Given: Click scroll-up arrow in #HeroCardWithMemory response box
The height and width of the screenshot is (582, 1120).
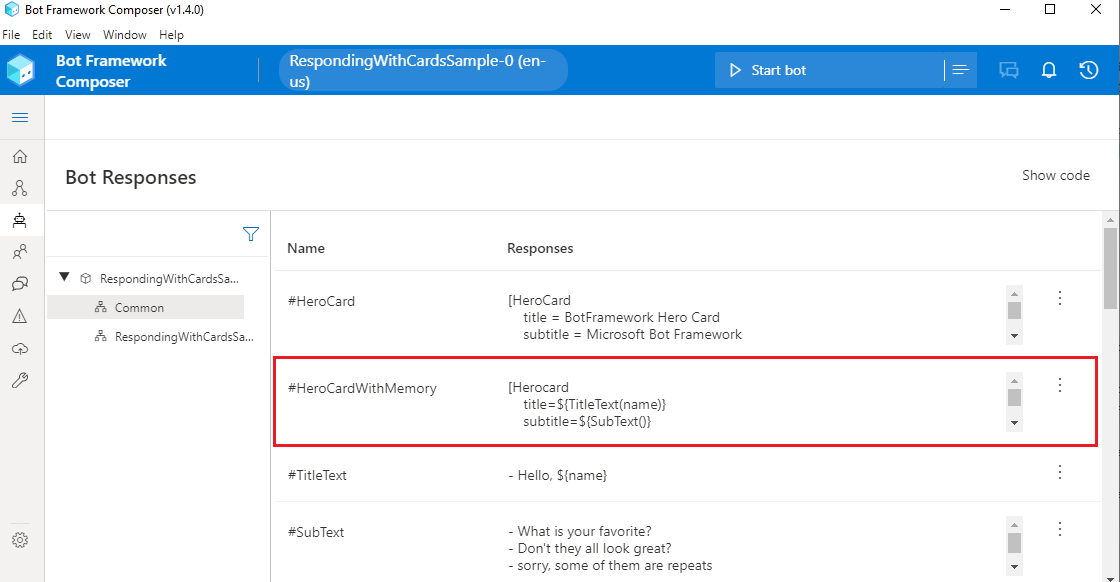Looking at the screenshot, I should coord(1014,381).
